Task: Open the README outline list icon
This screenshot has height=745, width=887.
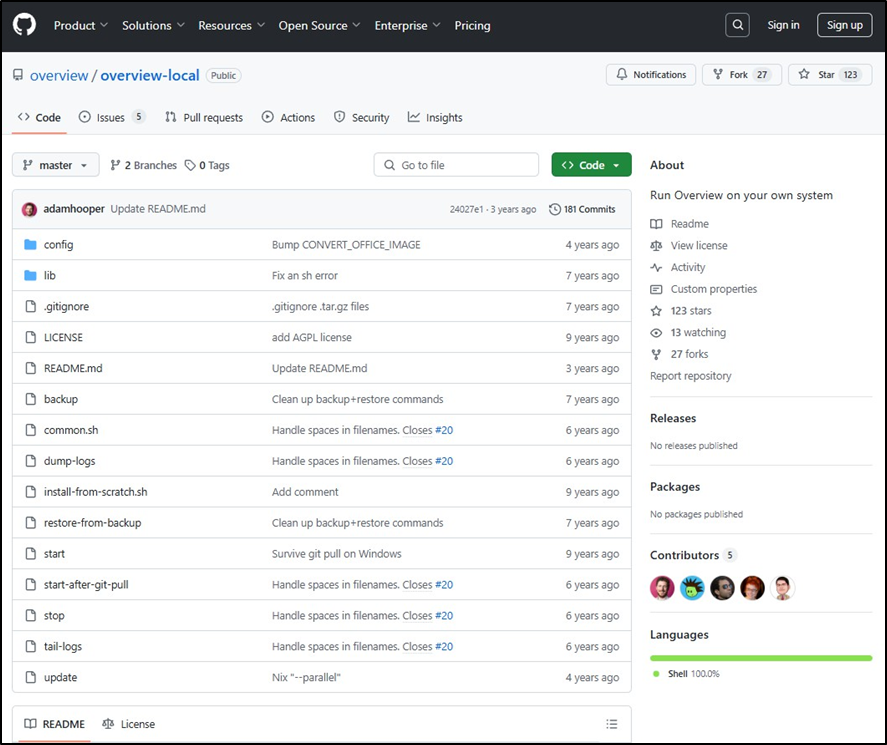Action: (612, 724)
